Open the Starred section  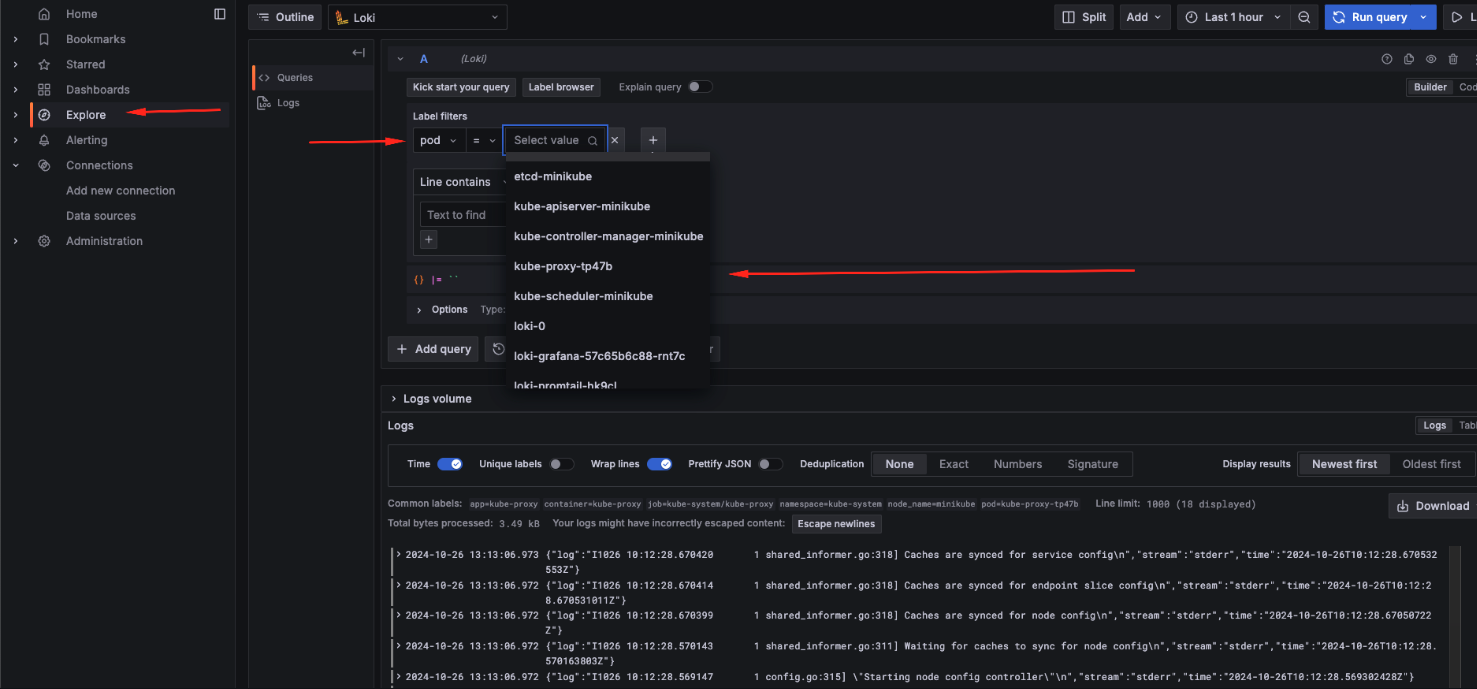tap(85, 64)
